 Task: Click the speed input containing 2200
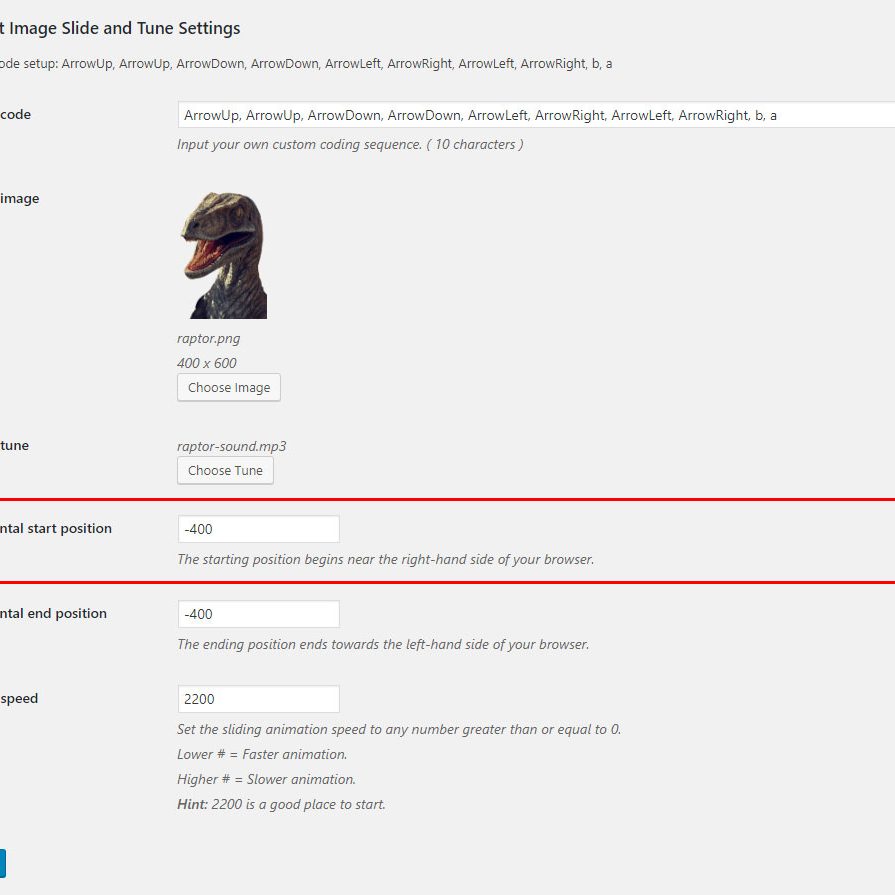click(258, 699)
